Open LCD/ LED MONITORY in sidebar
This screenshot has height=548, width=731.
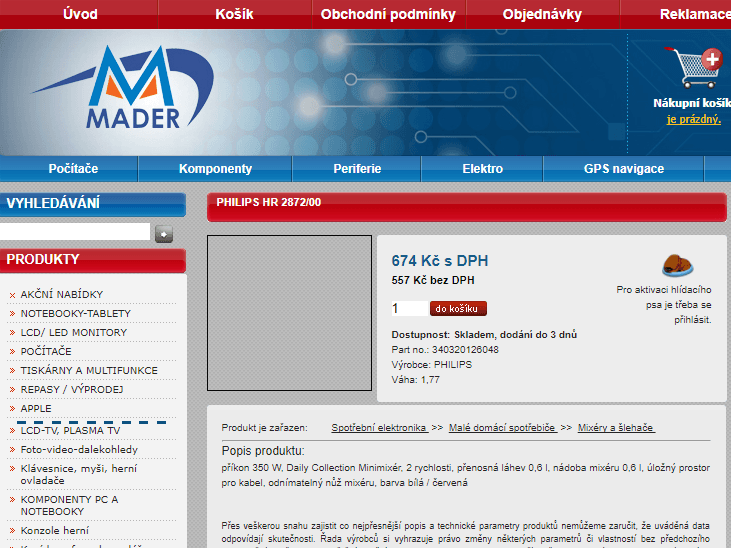click(x=74, y=333)
